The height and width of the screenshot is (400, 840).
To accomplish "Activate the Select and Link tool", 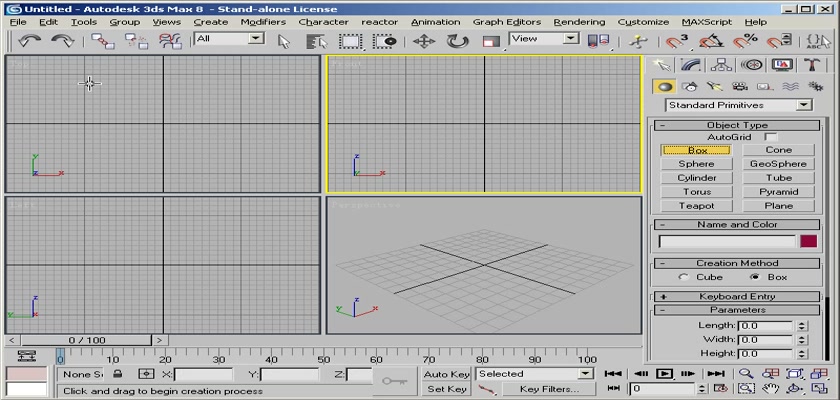I will pyautogui.click(x=102, y=41).
